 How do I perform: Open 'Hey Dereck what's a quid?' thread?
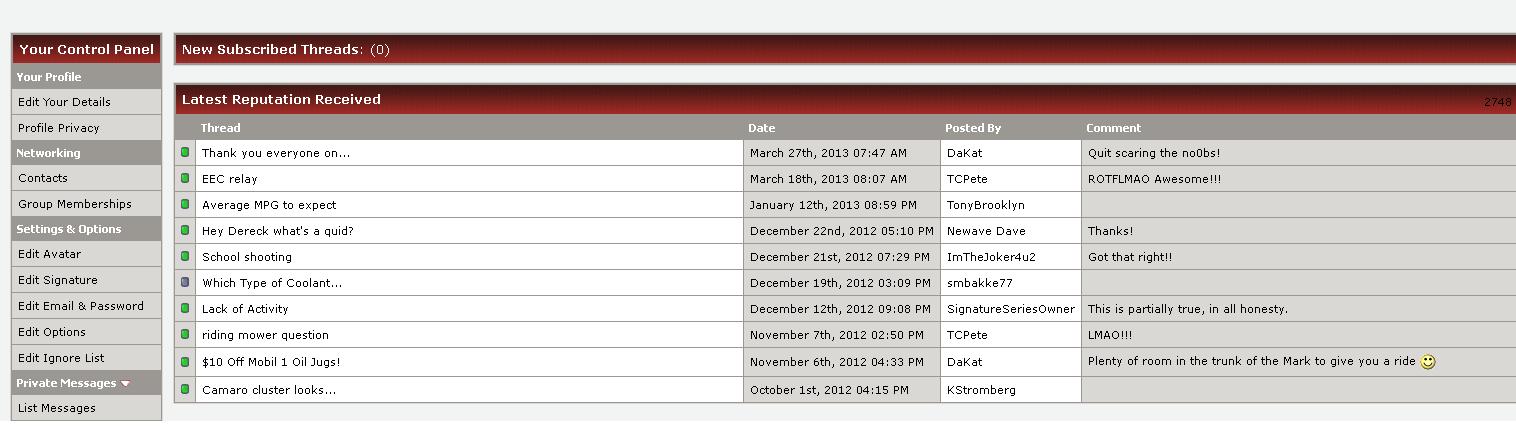coord(278,231)
